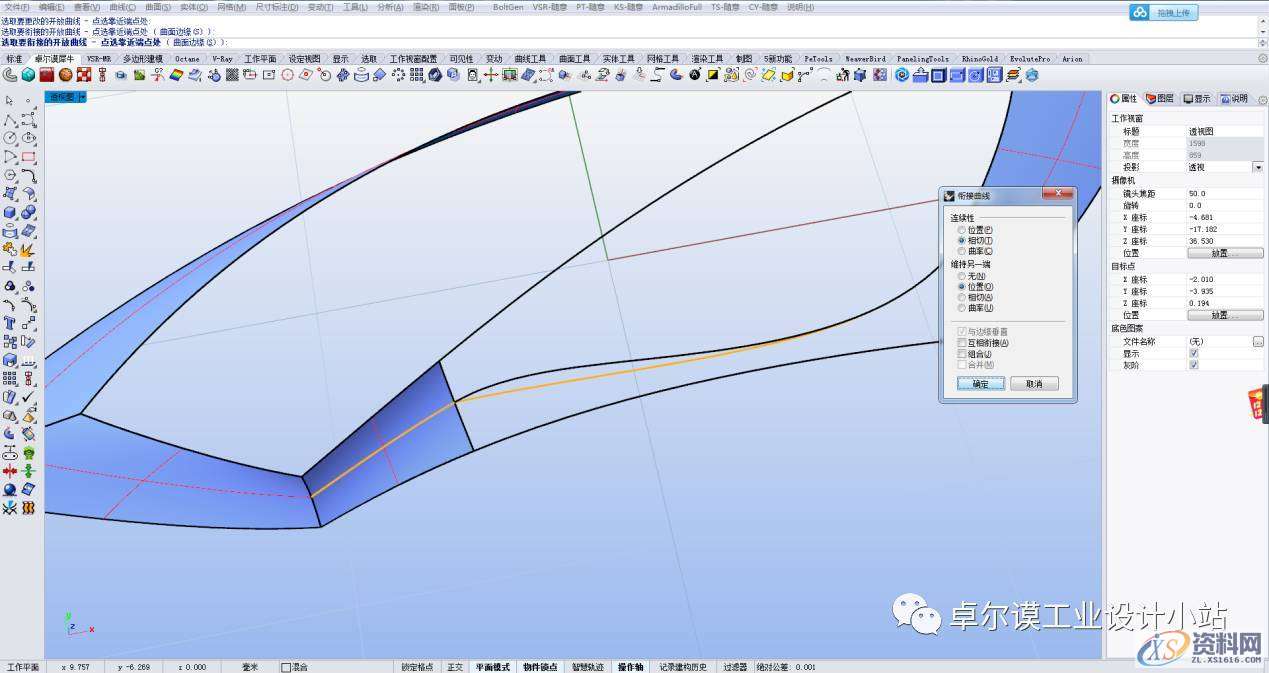Open the 曲线(C) menu
This screenshot has width=1269, height=673.
[123, 7]
